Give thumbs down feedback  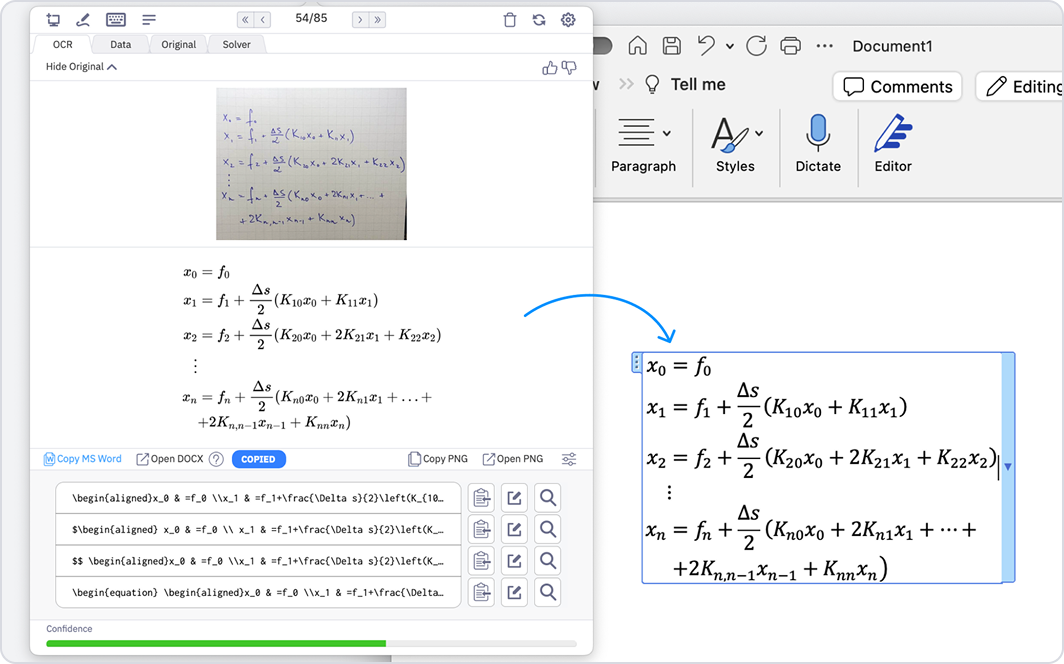pos(569,68)
